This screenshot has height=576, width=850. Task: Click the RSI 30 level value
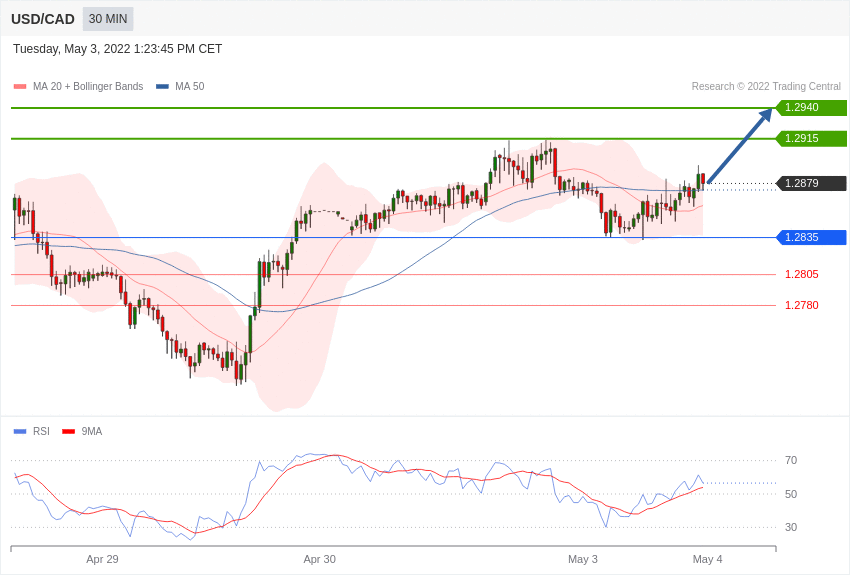(791, 527)
